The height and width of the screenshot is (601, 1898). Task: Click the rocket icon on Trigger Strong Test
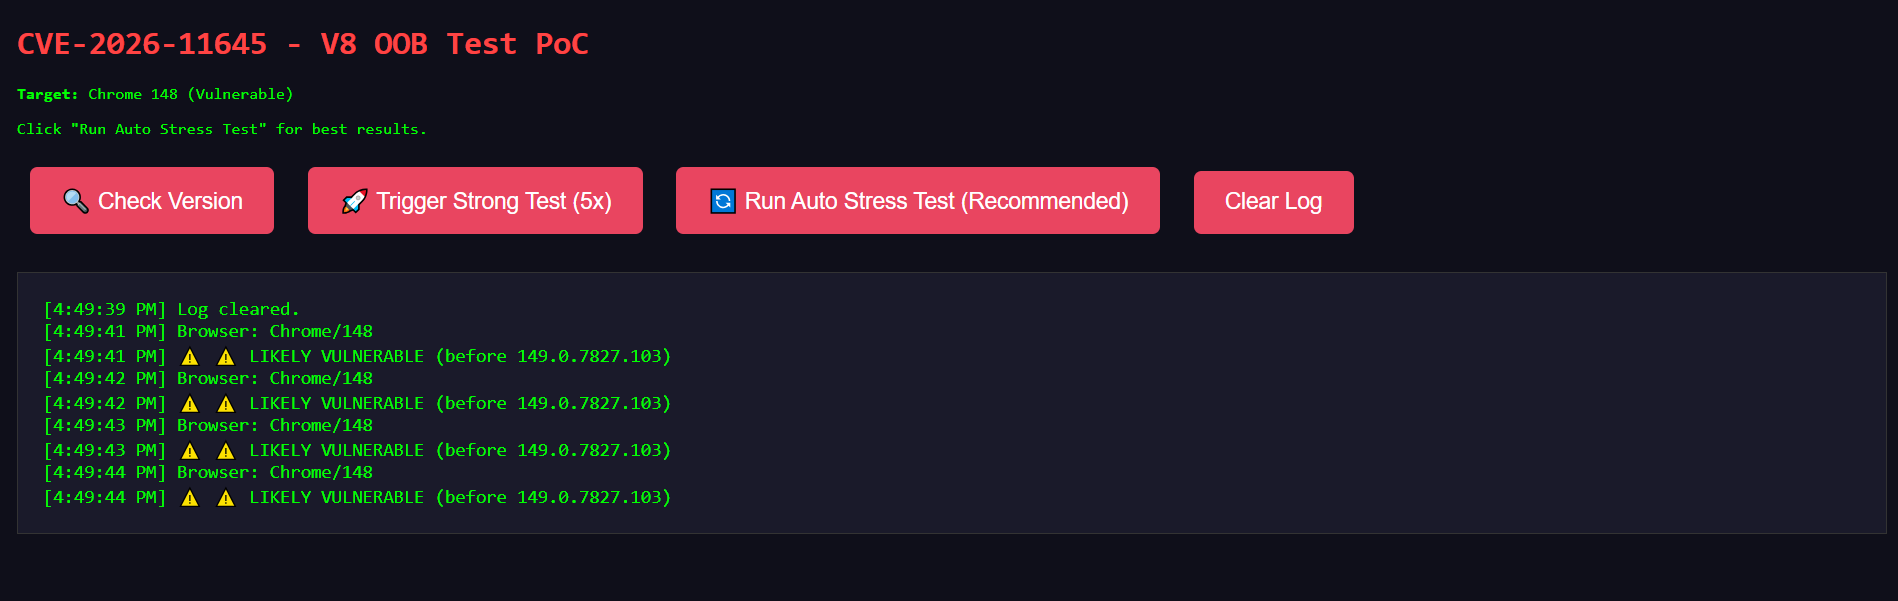point(354,201)
